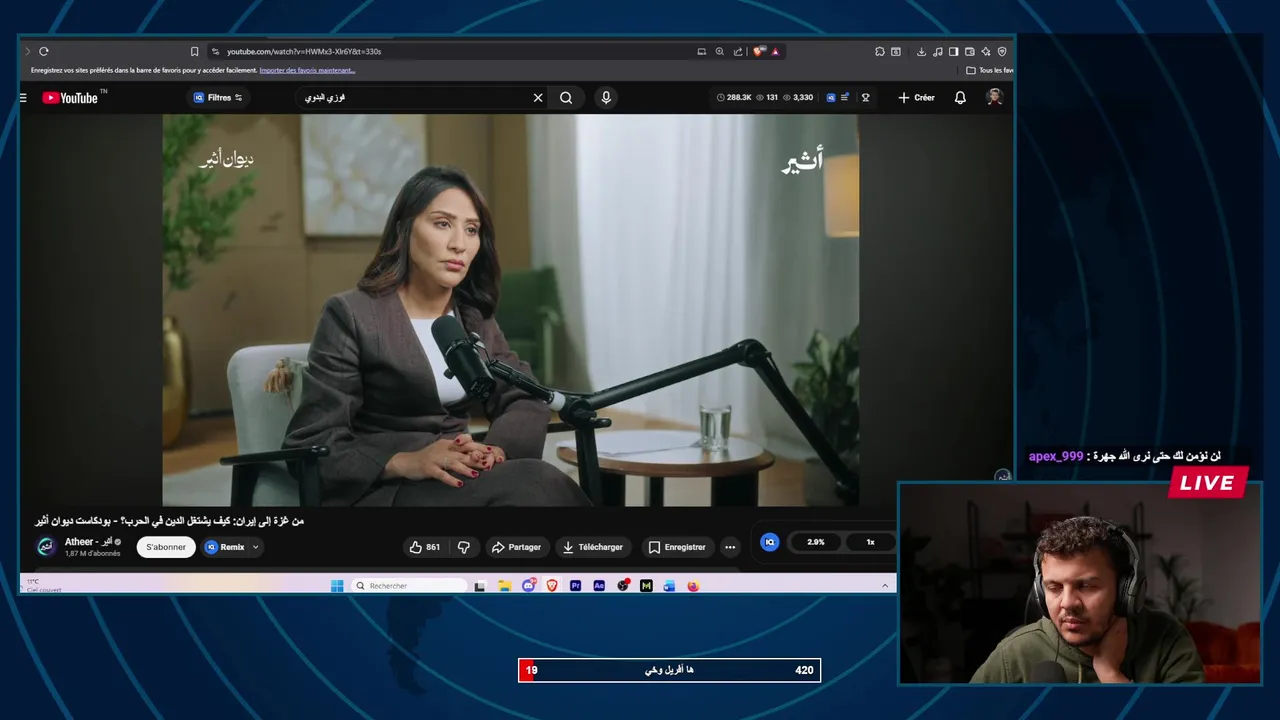Click the round vidIQ badge icon beside 2.9%
This screenshot has width=1280, height=720.
coord(770,542)
